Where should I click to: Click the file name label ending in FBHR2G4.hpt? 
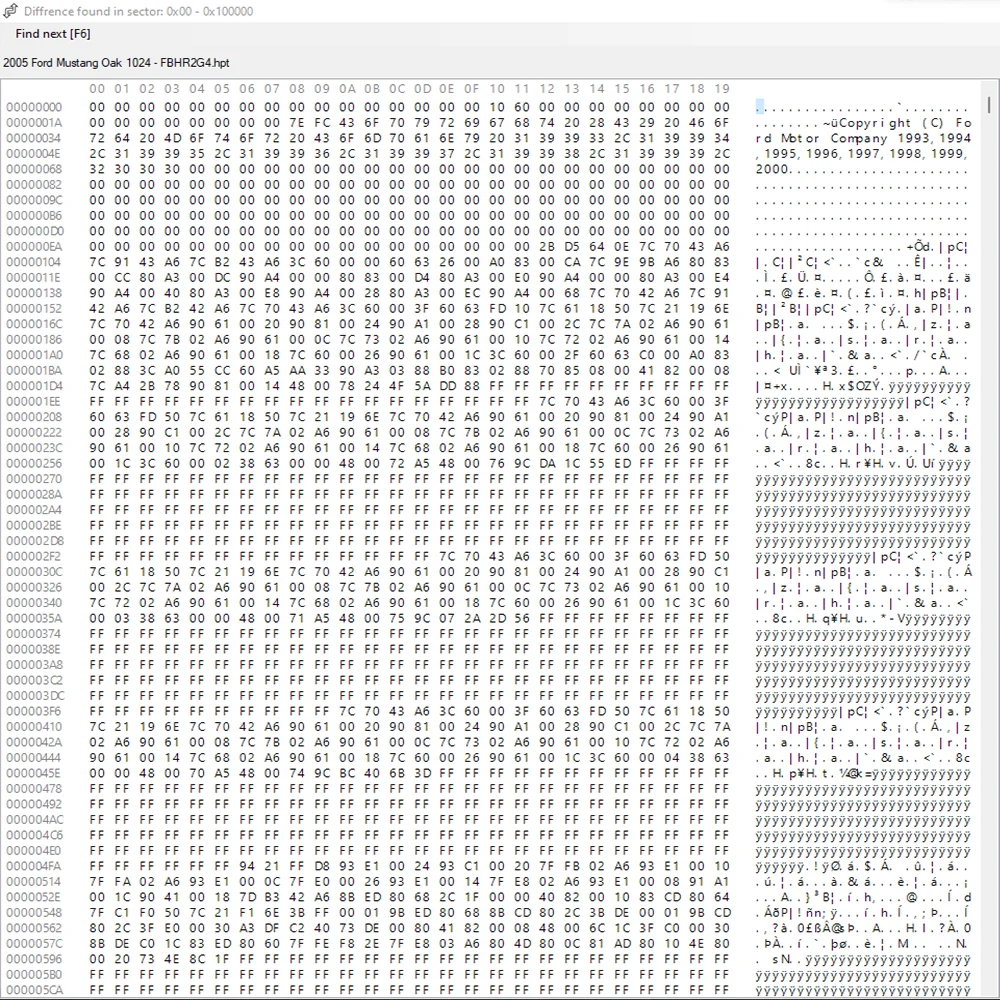pos(116,62)
